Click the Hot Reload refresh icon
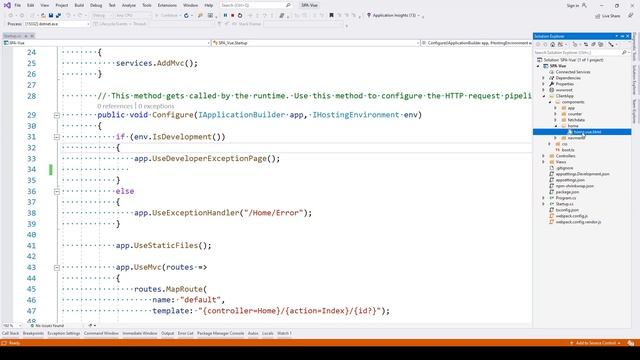Viewport: 640px width, 360px height. coord(186,16)
